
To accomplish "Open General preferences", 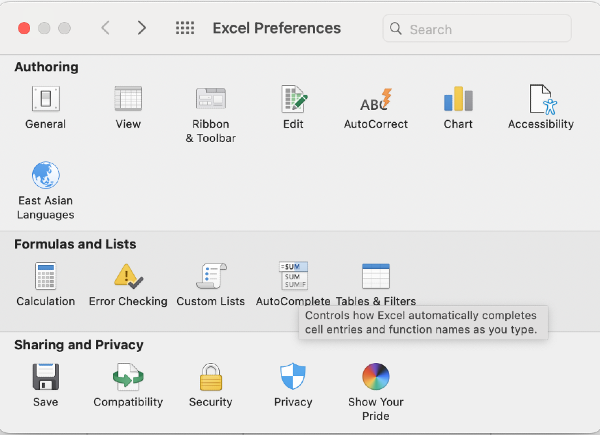I will coord(45,100).
